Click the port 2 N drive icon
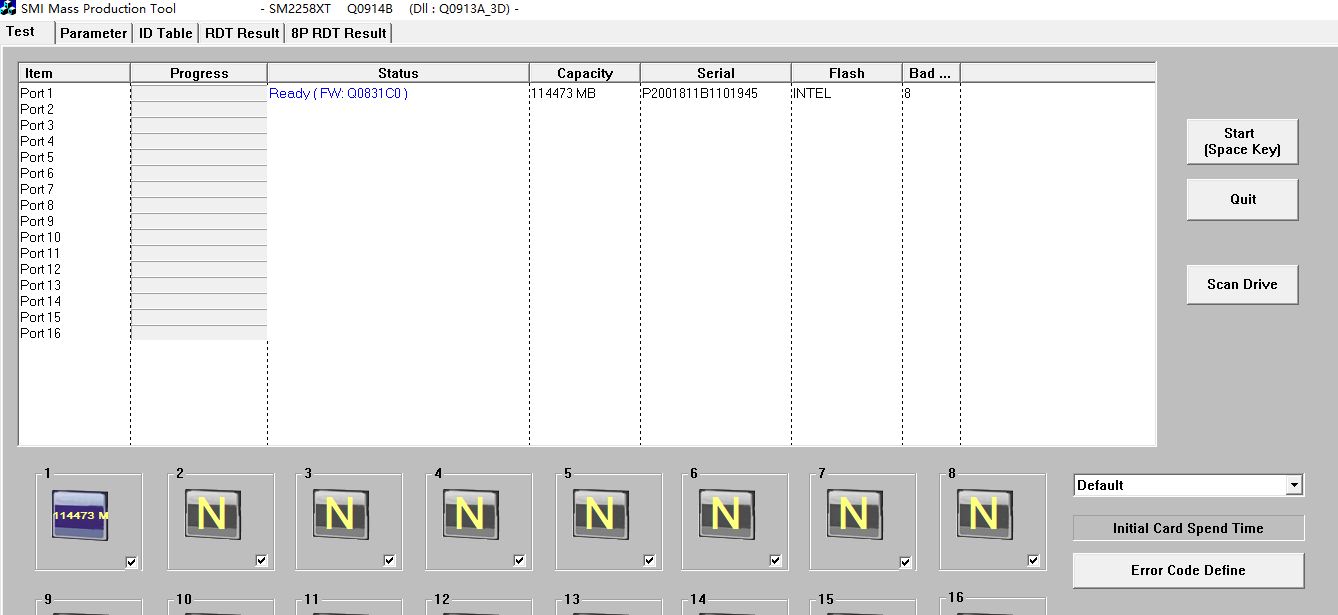The width and height of the screenshot is (1338, 615). [211, 515]
